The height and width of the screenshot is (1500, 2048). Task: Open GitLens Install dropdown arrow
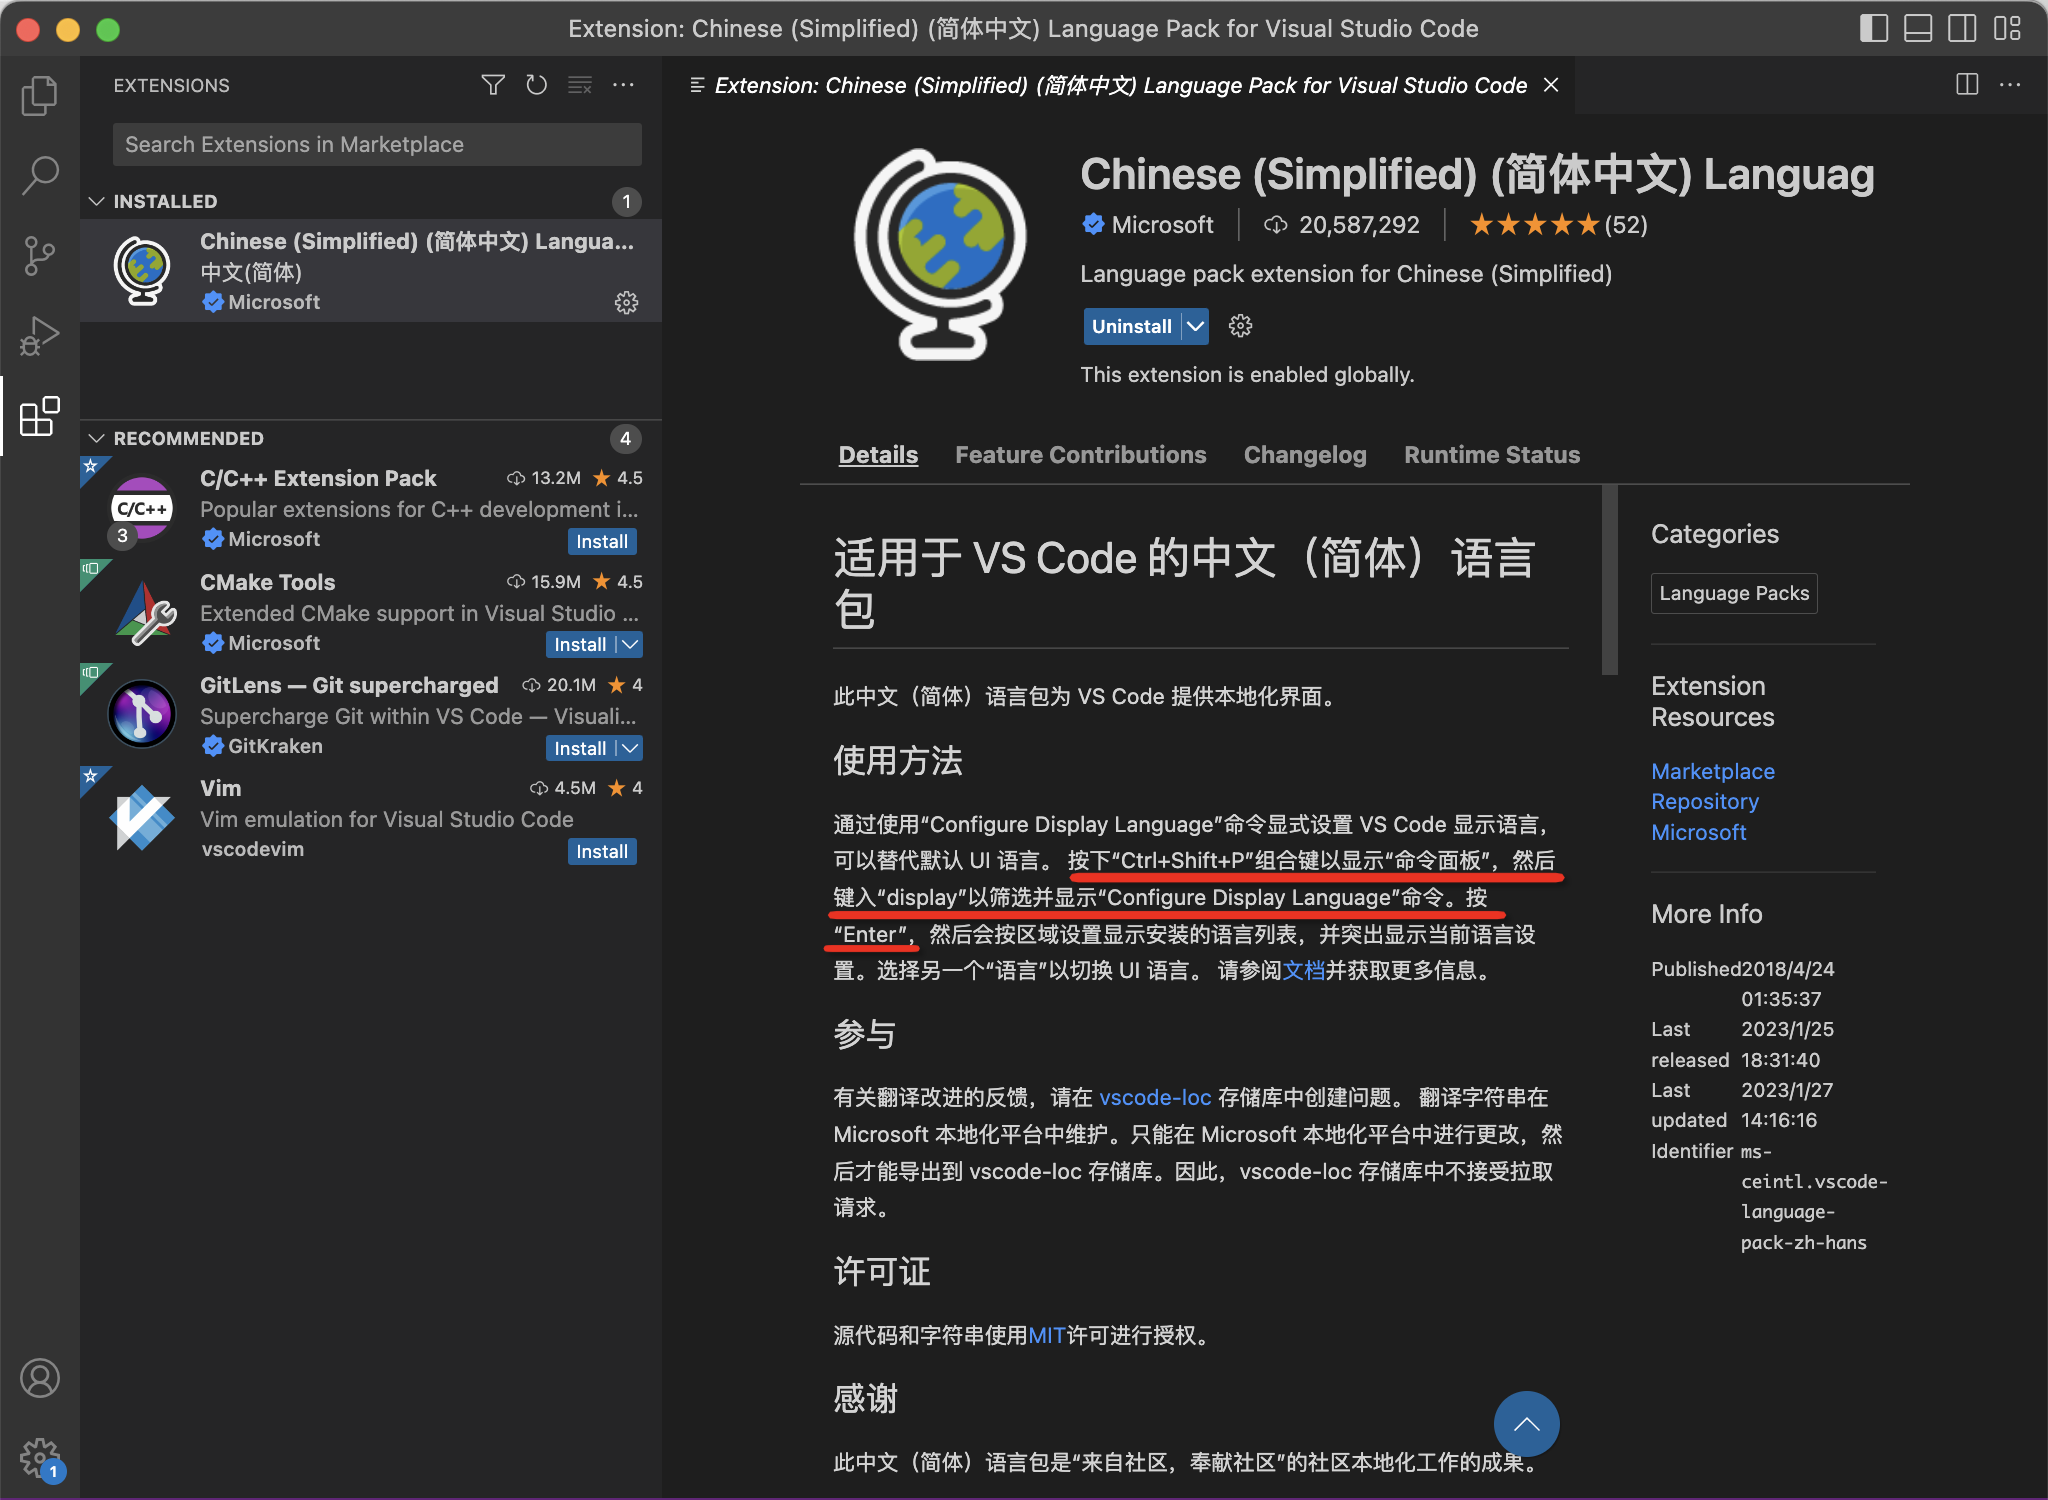tap(630, 748)
